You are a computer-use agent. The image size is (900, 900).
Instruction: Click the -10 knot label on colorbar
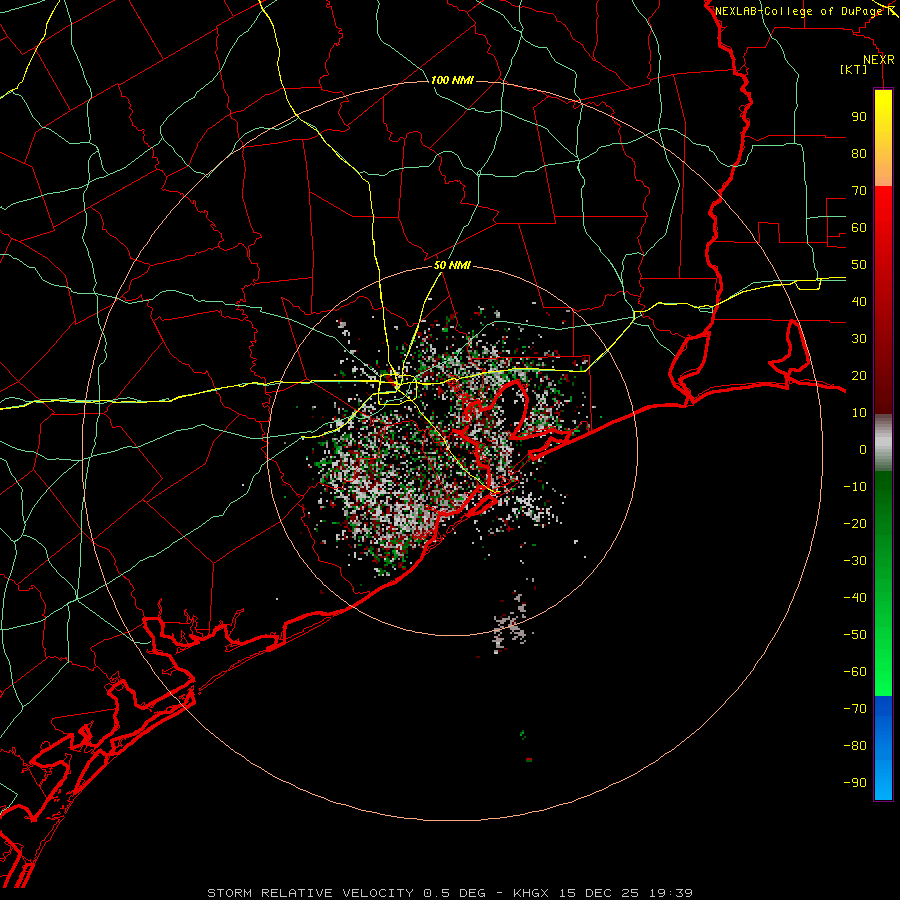click(855, 487)
